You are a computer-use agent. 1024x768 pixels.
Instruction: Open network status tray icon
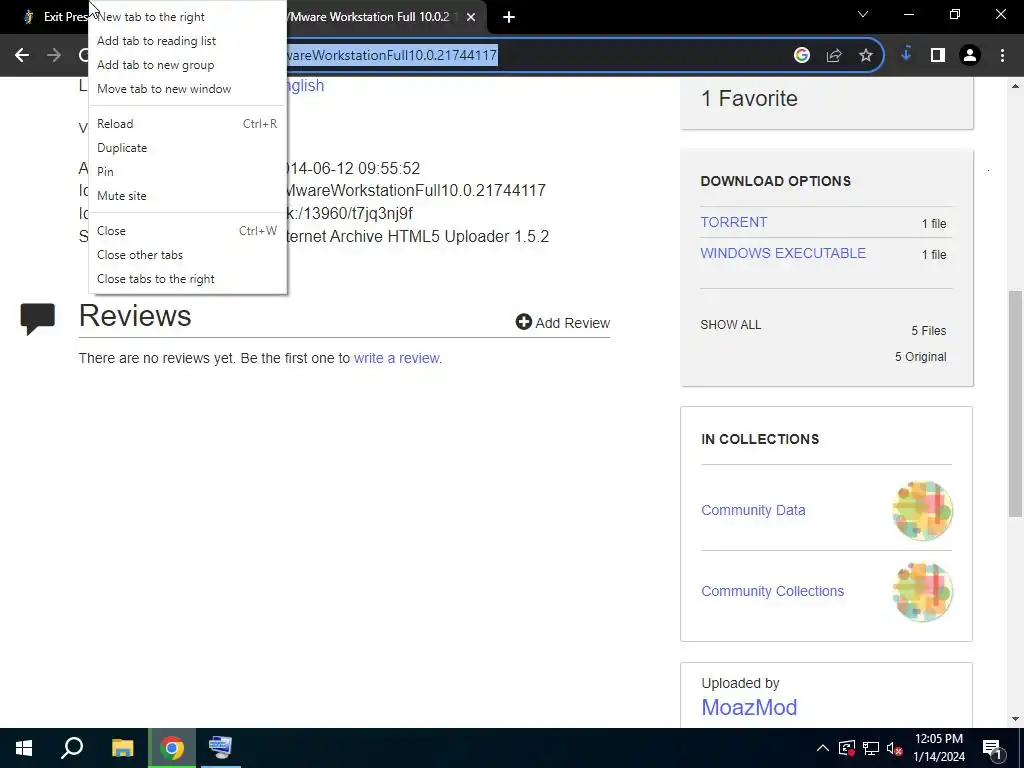tap(871, 748)
